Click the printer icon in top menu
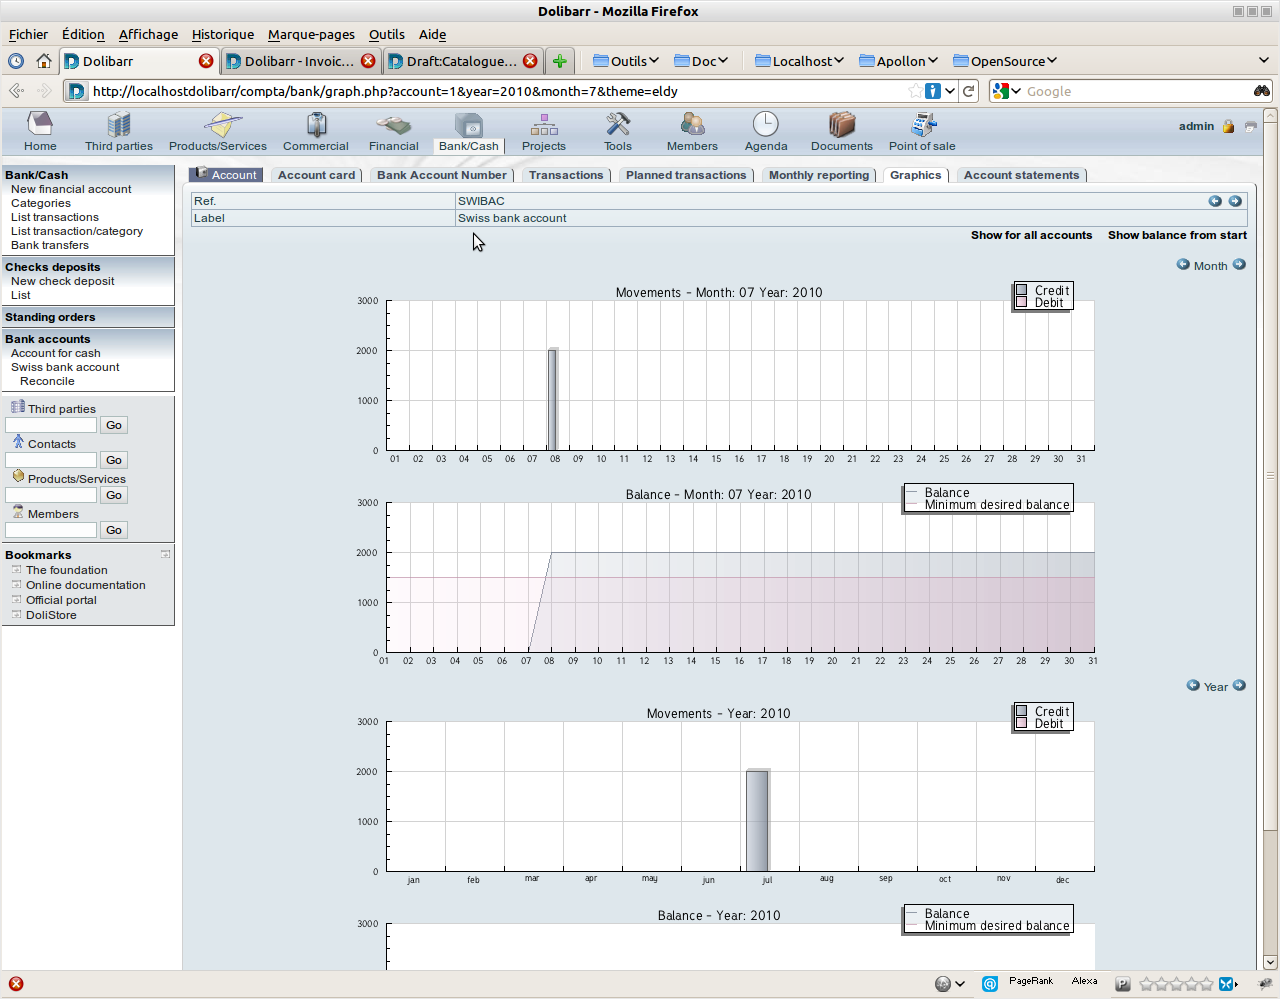Viewport: 1280px width, 999px height. 1250,127
